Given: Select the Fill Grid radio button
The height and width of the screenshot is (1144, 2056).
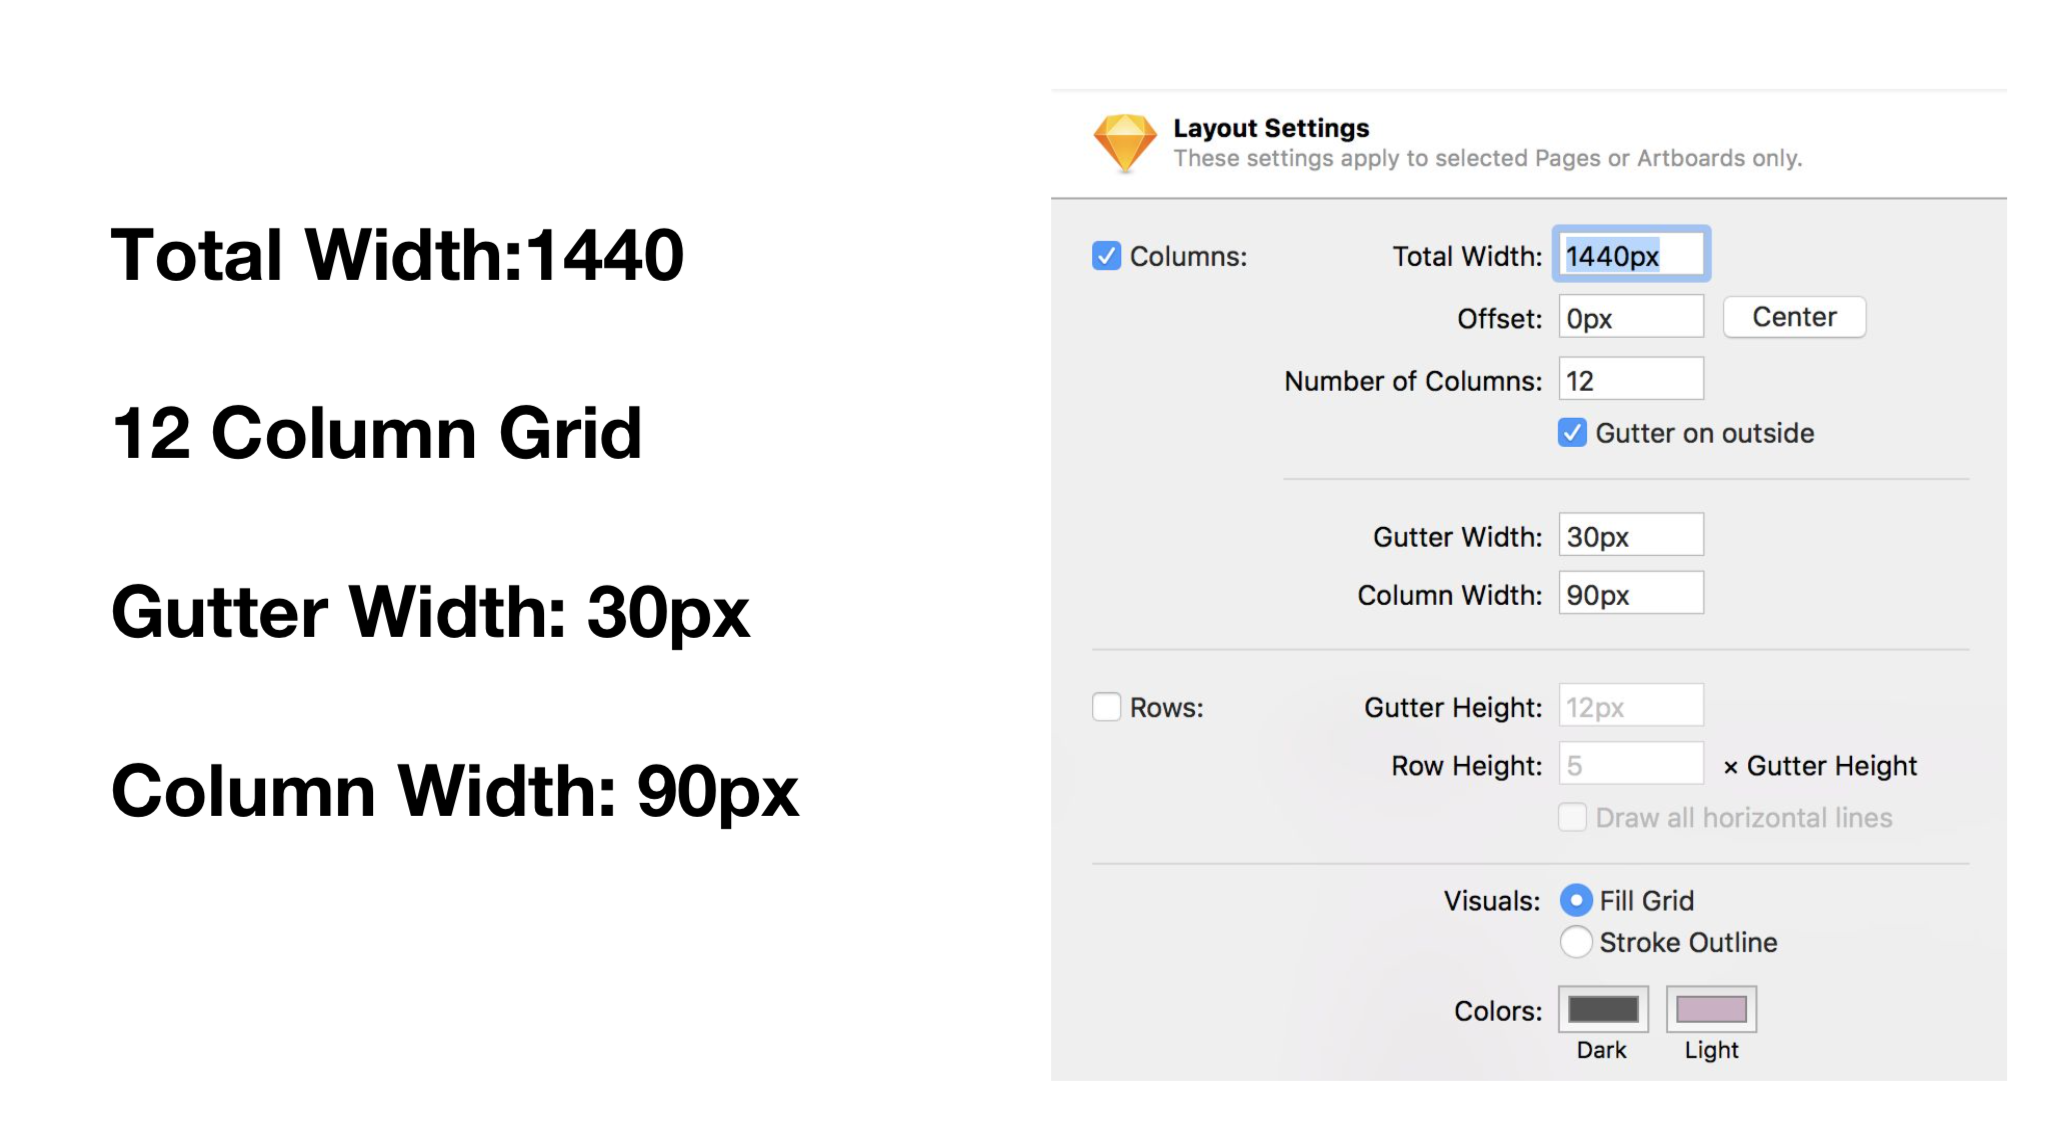Looking at the screenshot, I should pos(1576,900).
